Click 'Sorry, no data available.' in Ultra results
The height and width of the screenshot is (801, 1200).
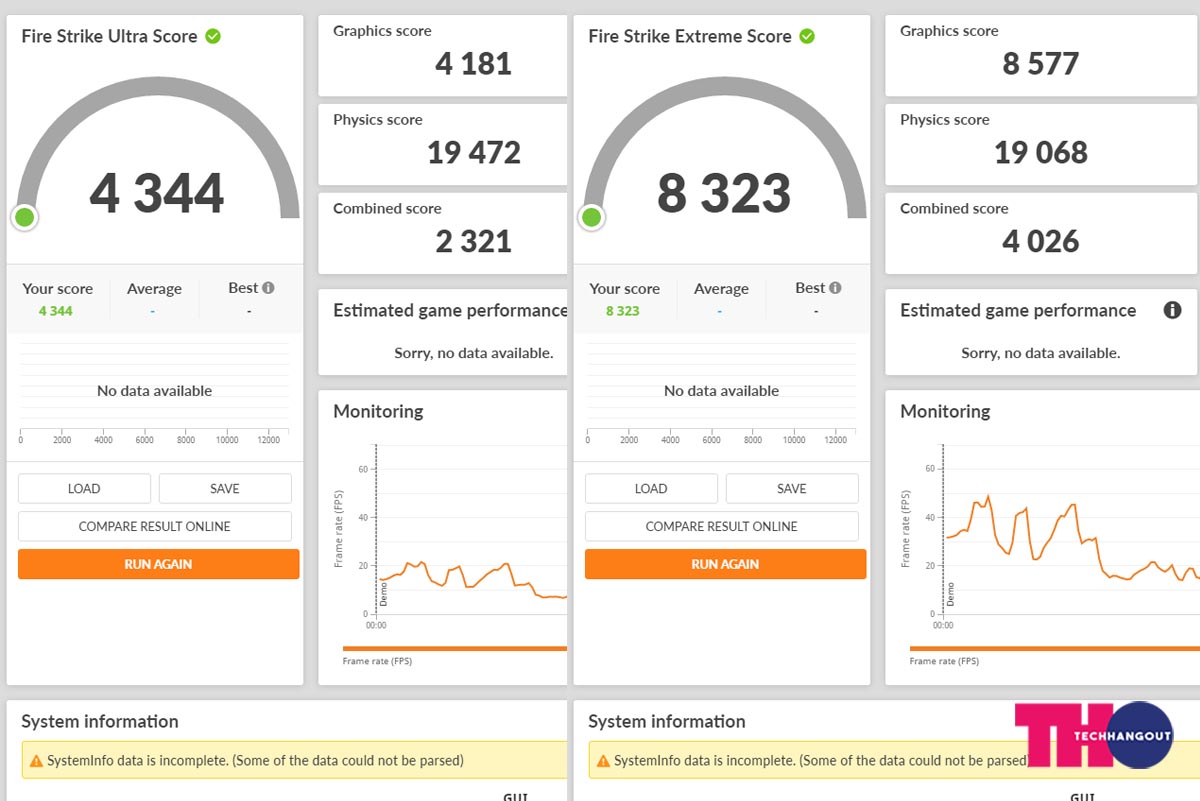(474, 353)
